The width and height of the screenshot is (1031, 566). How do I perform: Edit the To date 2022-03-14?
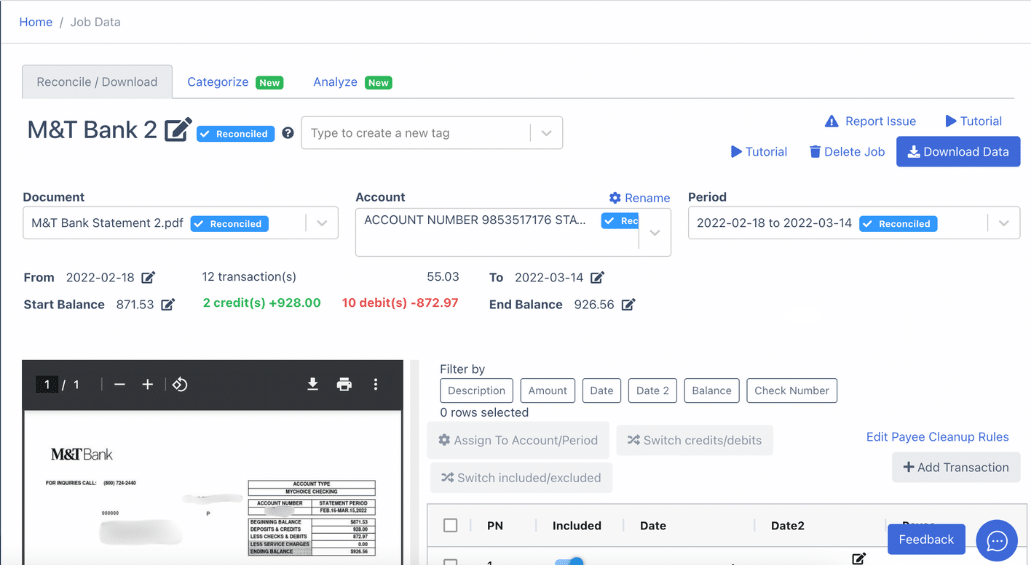(597, 277)
